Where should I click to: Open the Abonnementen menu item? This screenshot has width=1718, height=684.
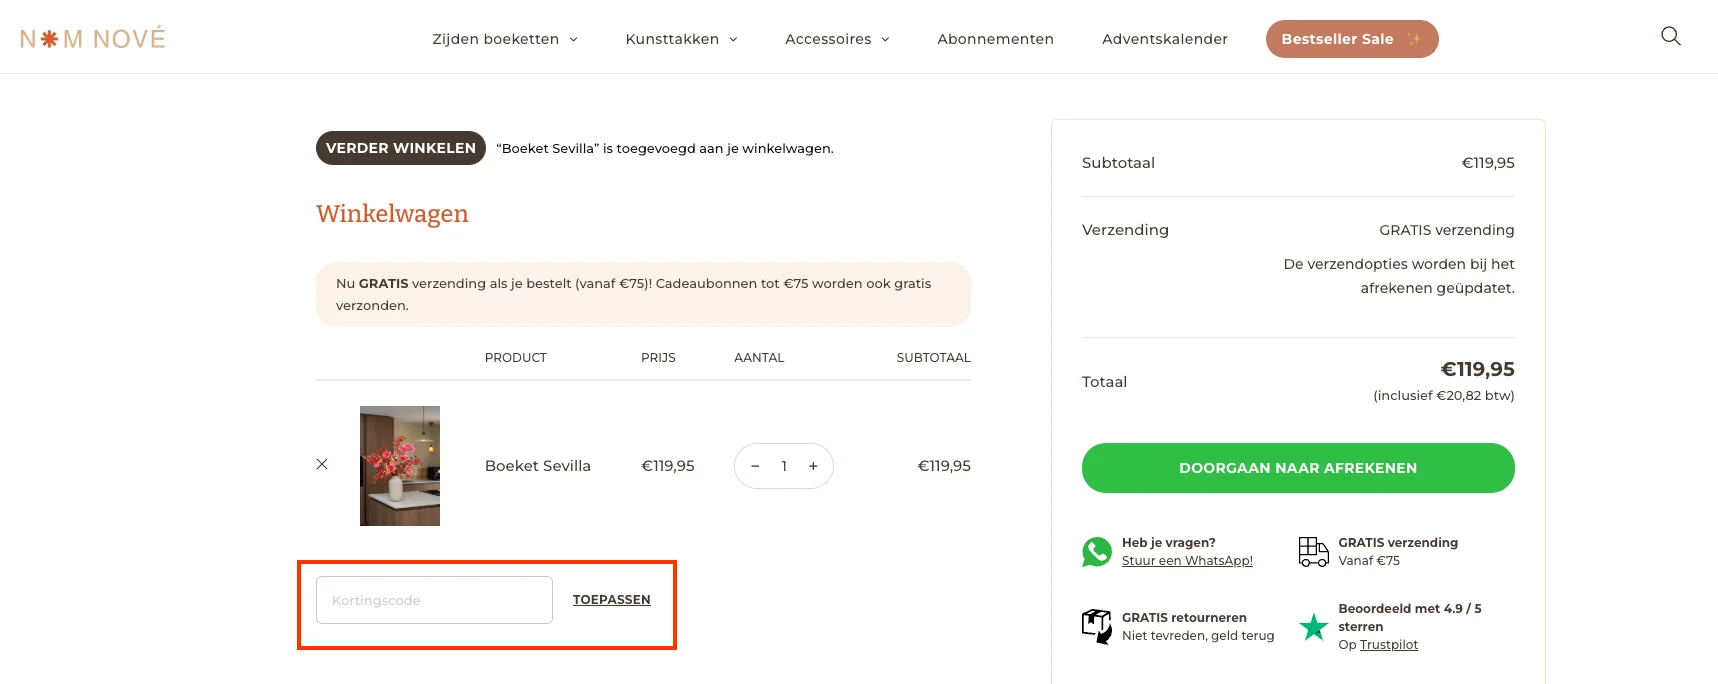tap(995, 39)
